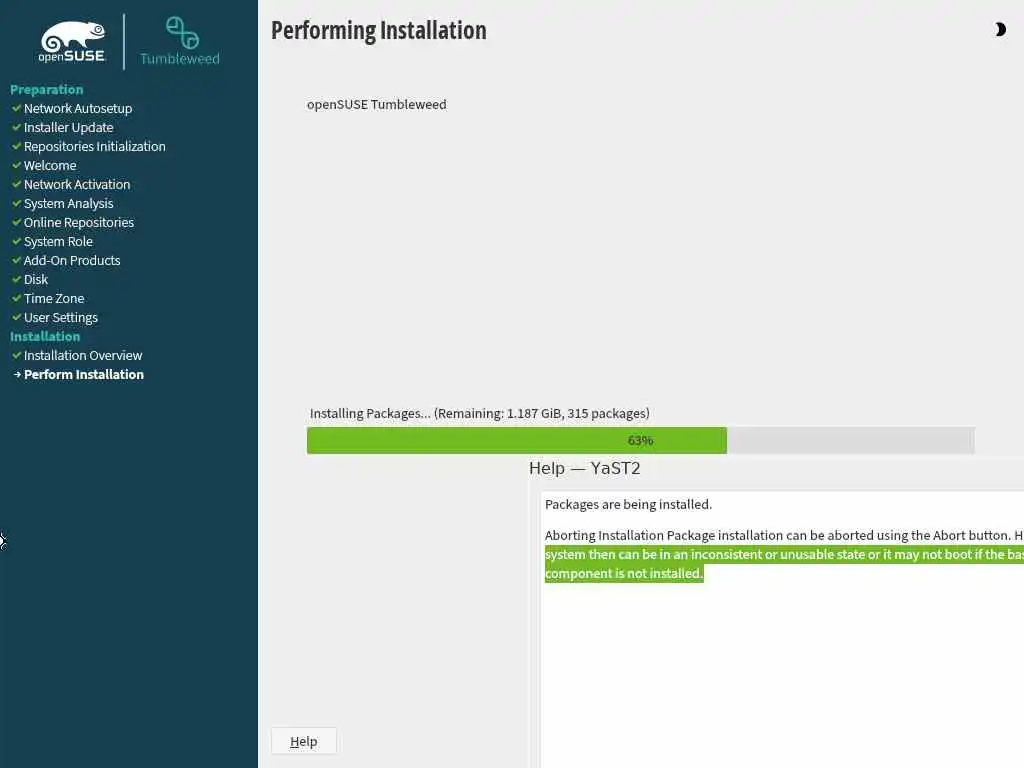Click the openSUSE Tumbleweed product label
Screen dimensions: 1024x768
pyautogui.click(x=377, y=104)
